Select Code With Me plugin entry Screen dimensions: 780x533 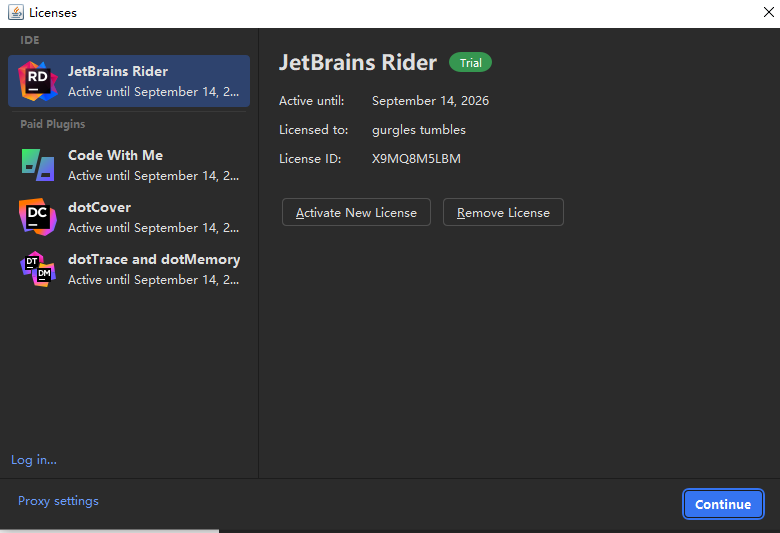[129, 165]
